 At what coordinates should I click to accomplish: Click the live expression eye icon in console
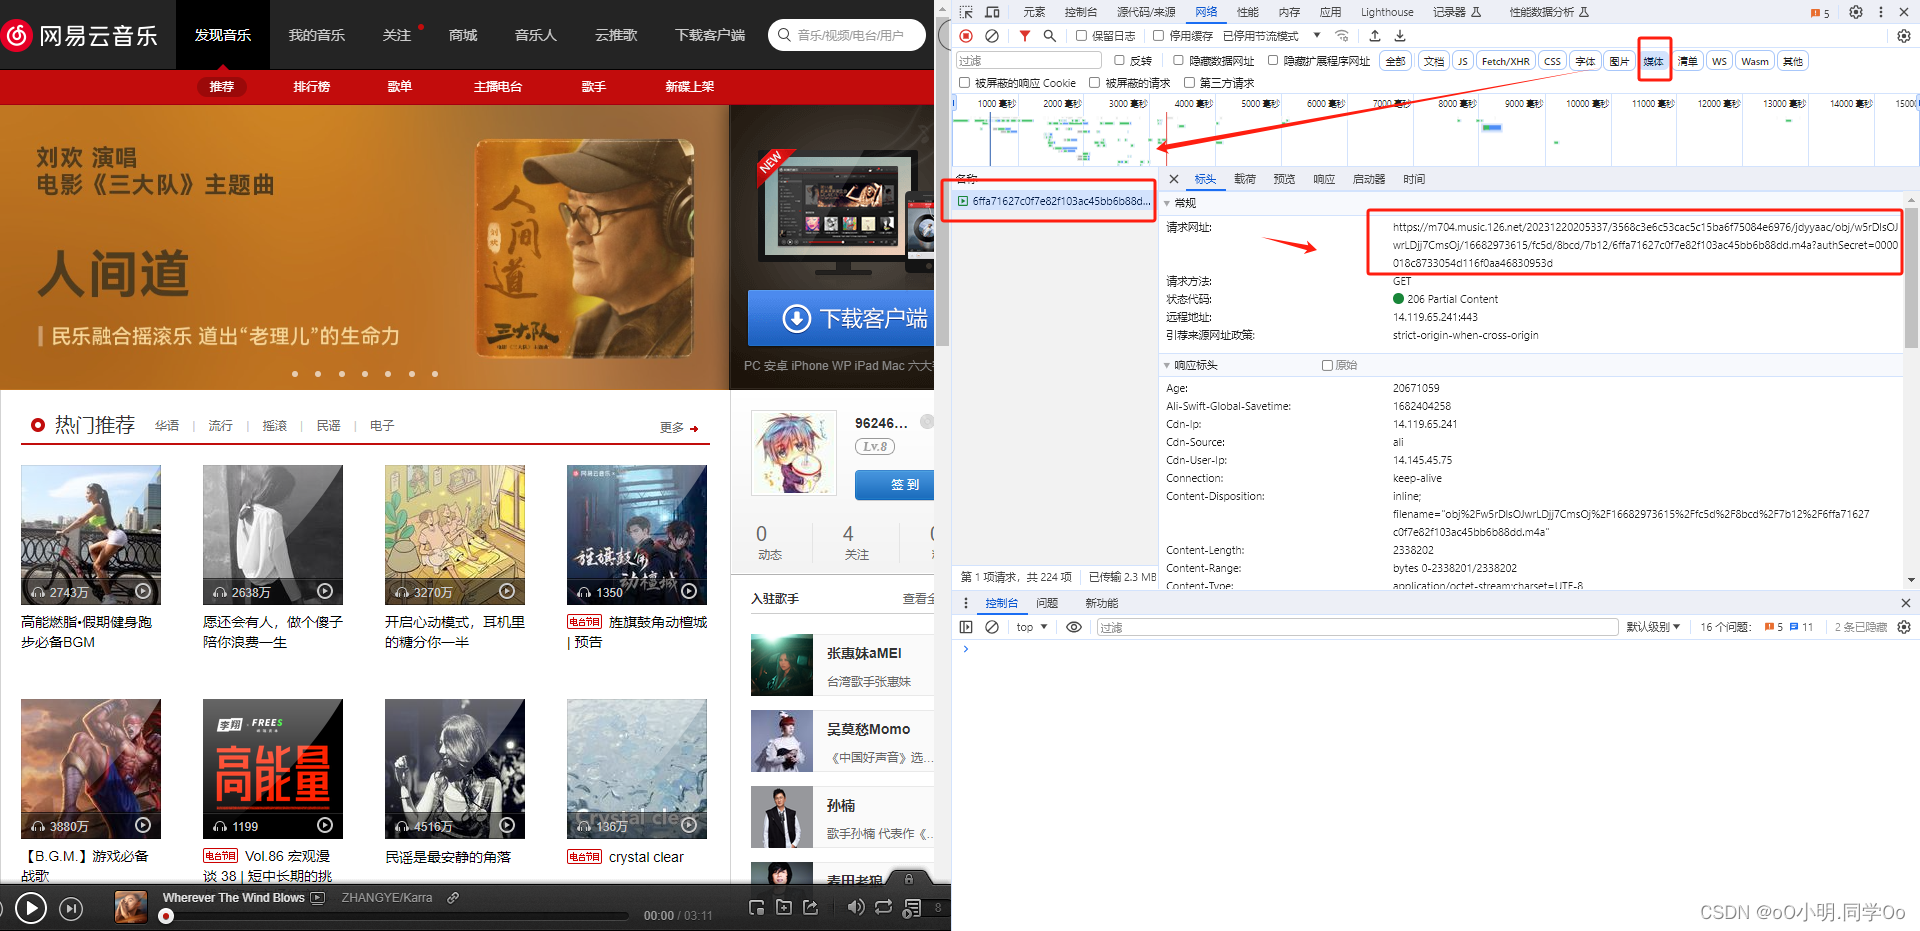1074,627
